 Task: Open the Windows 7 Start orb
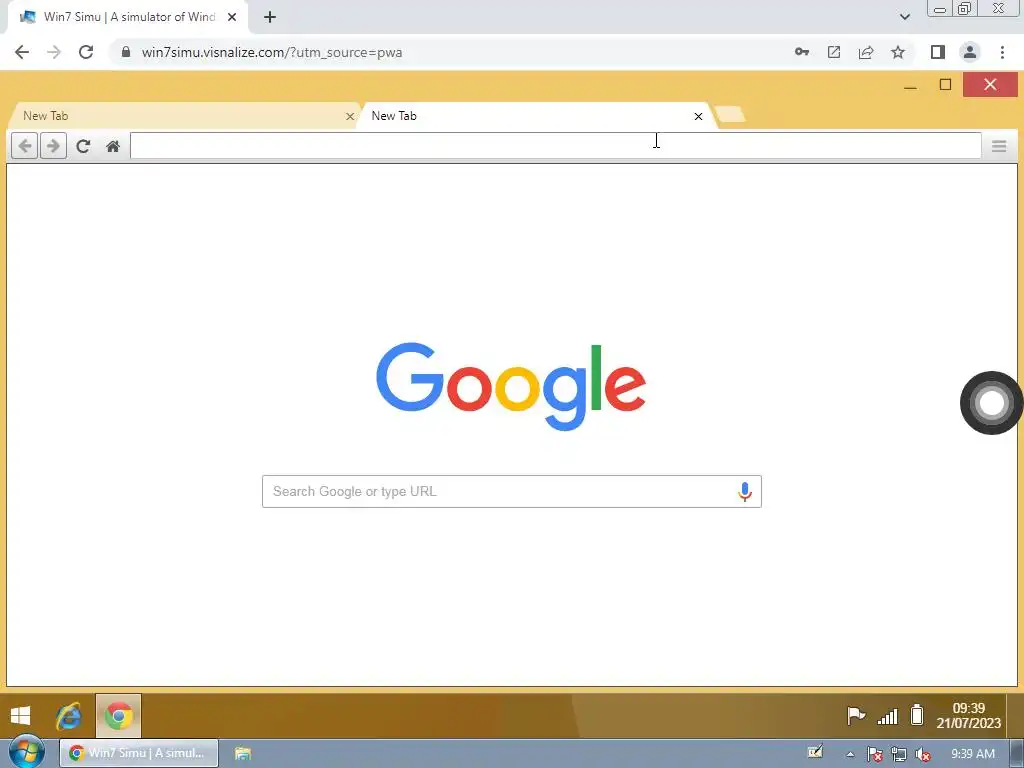(26, 752)
